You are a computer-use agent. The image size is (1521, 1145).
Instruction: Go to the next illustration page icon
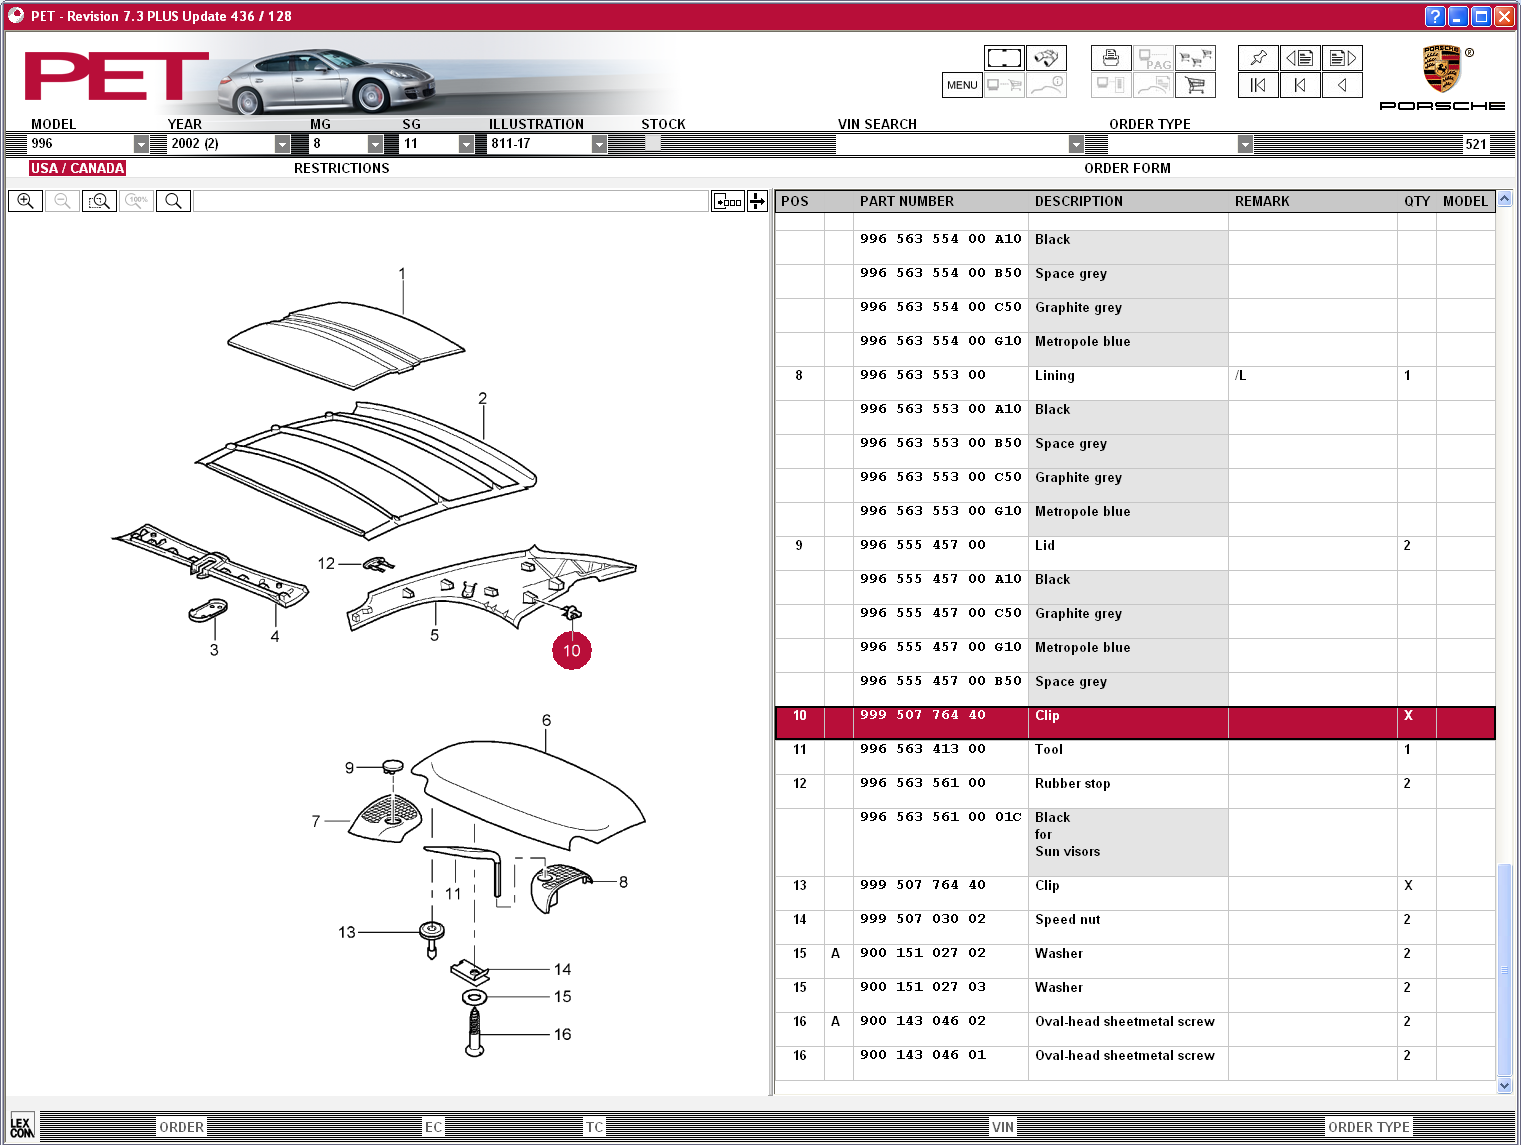[1342, 58]
